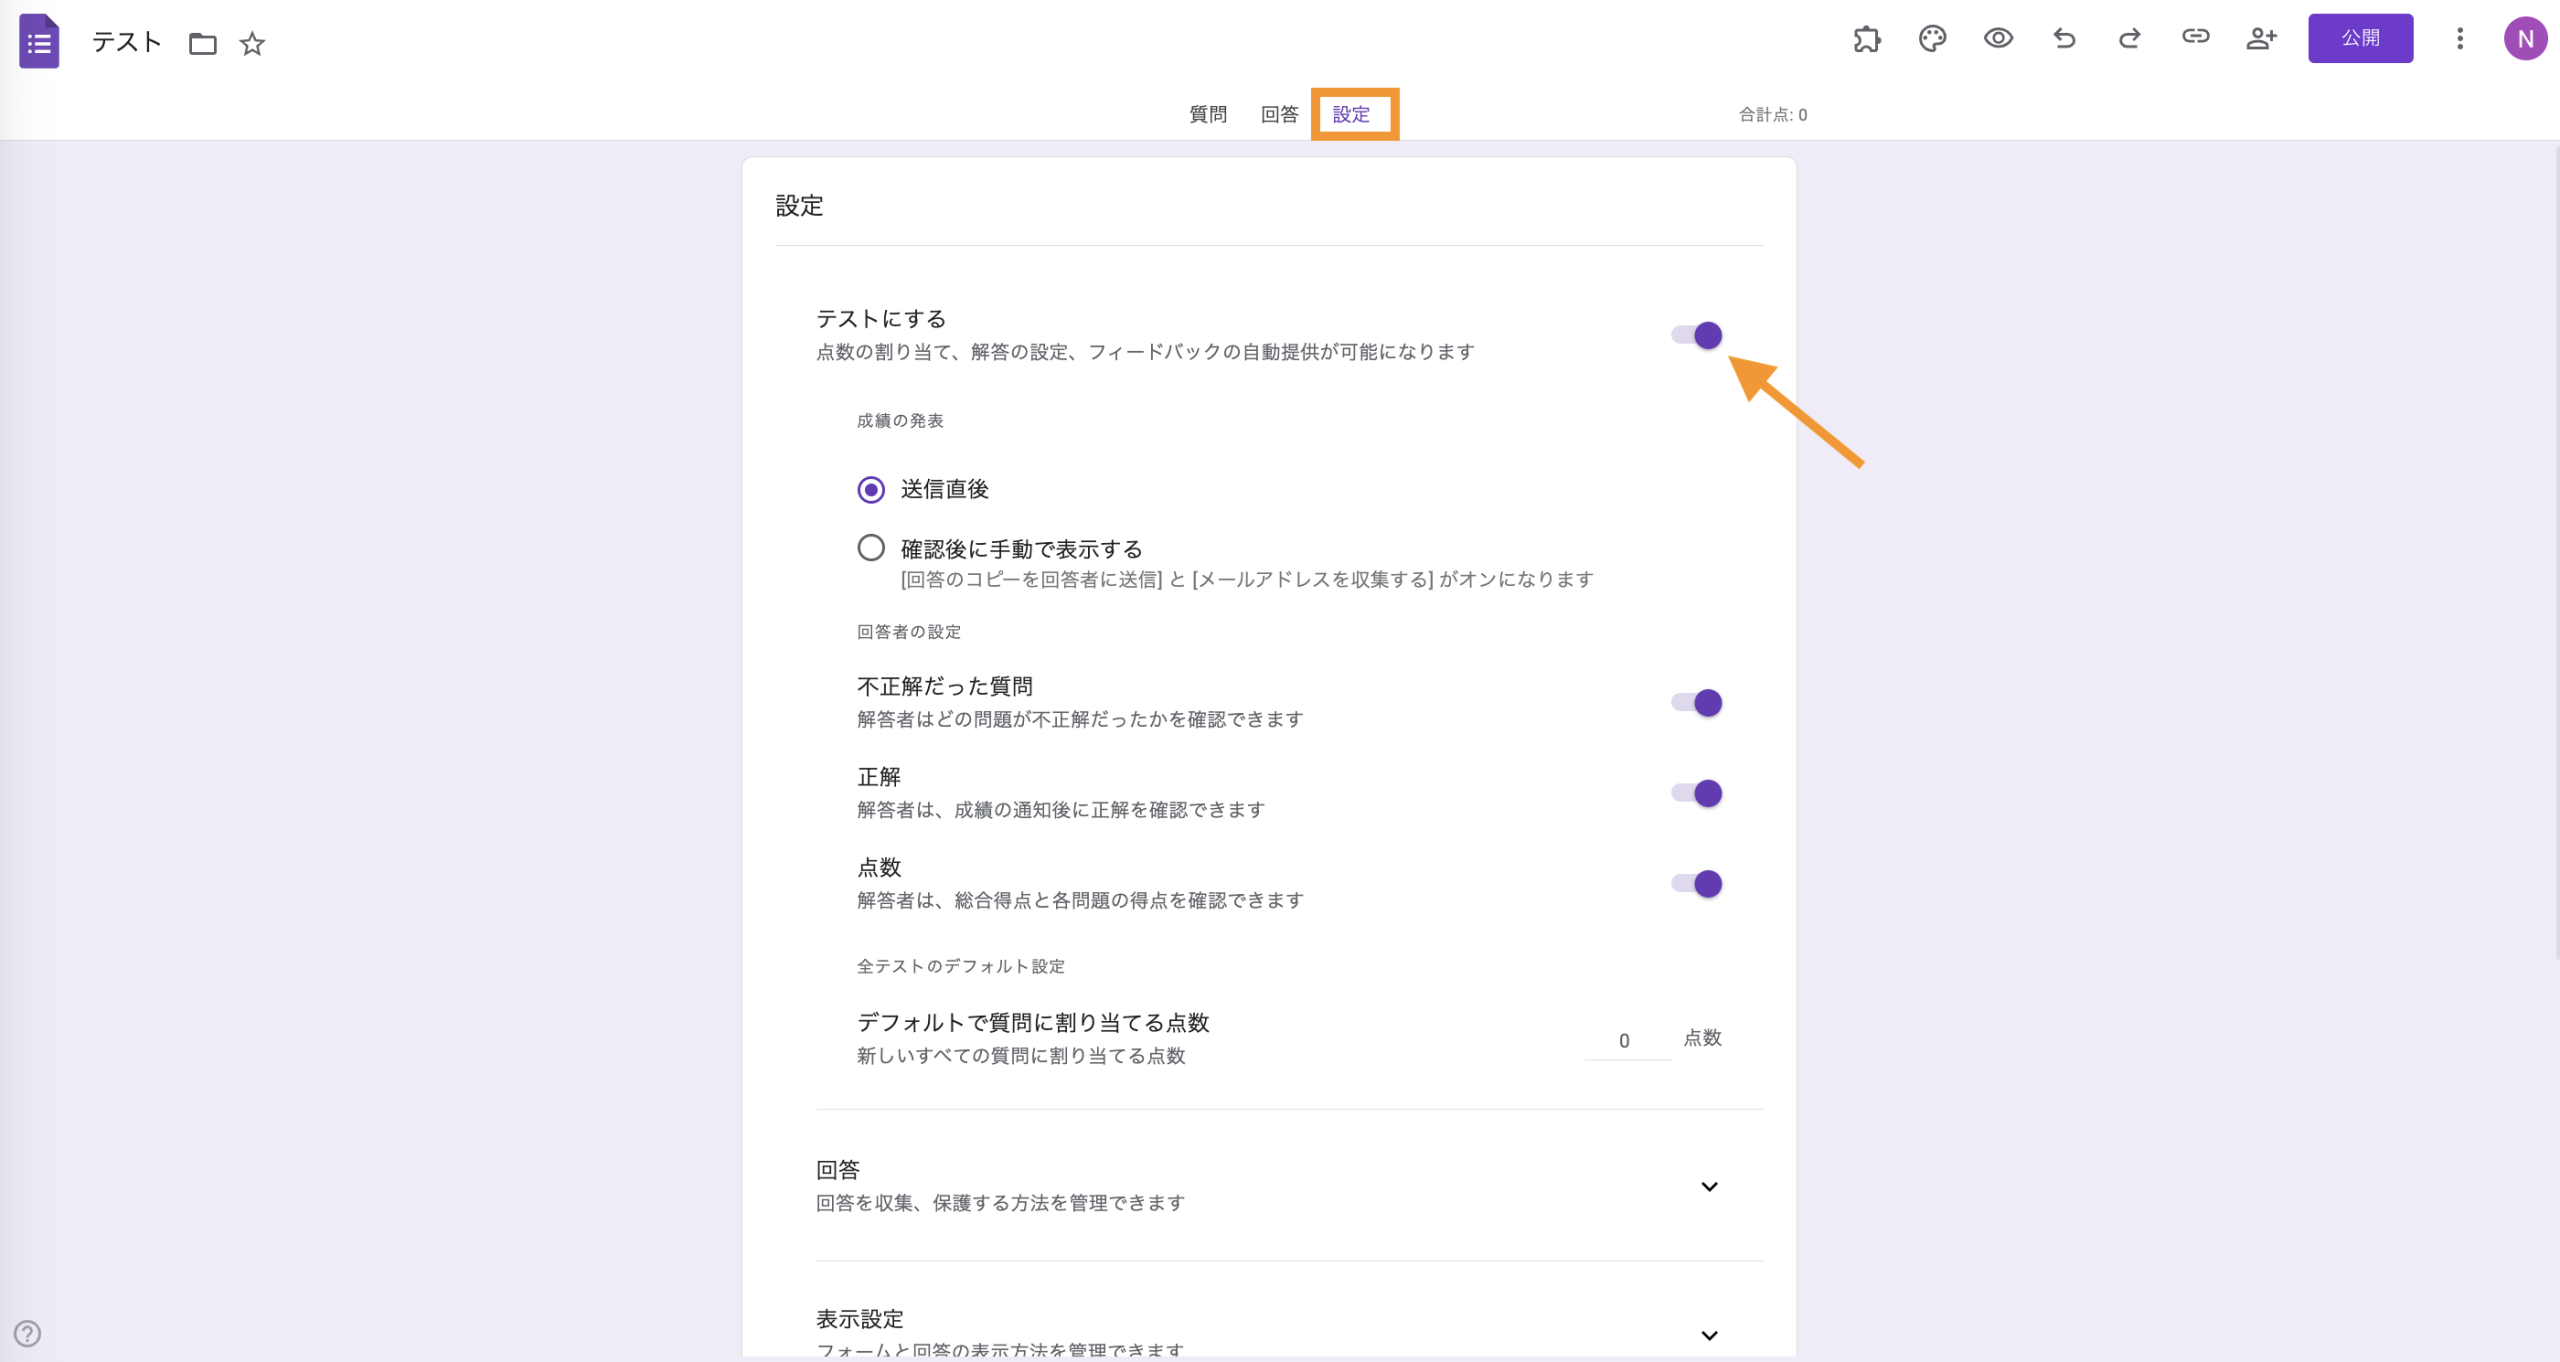Open the Google Forms home icon
This screenshot has width=2560, height=1362.
[x=38, y=41]
